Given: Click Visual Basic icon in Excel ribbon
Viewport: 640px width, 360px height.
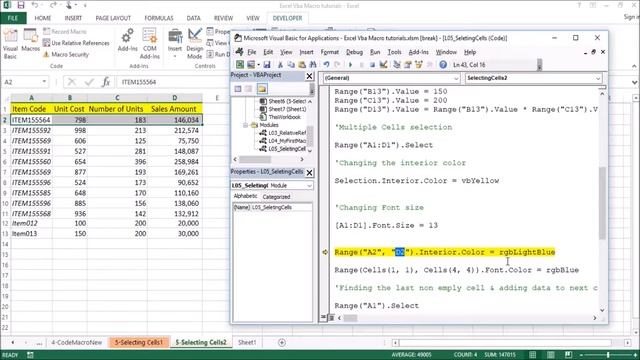Looking at the screenshot, I should [10, 44].
